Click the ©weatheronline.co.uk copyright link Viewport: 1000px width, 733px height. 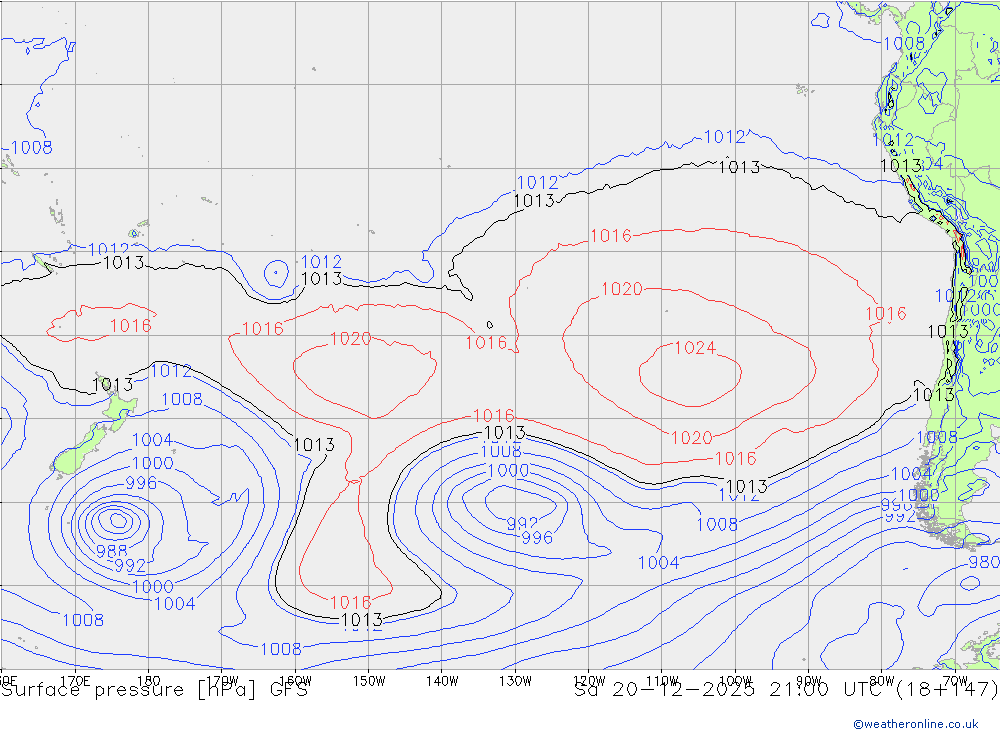pos(916,724)
